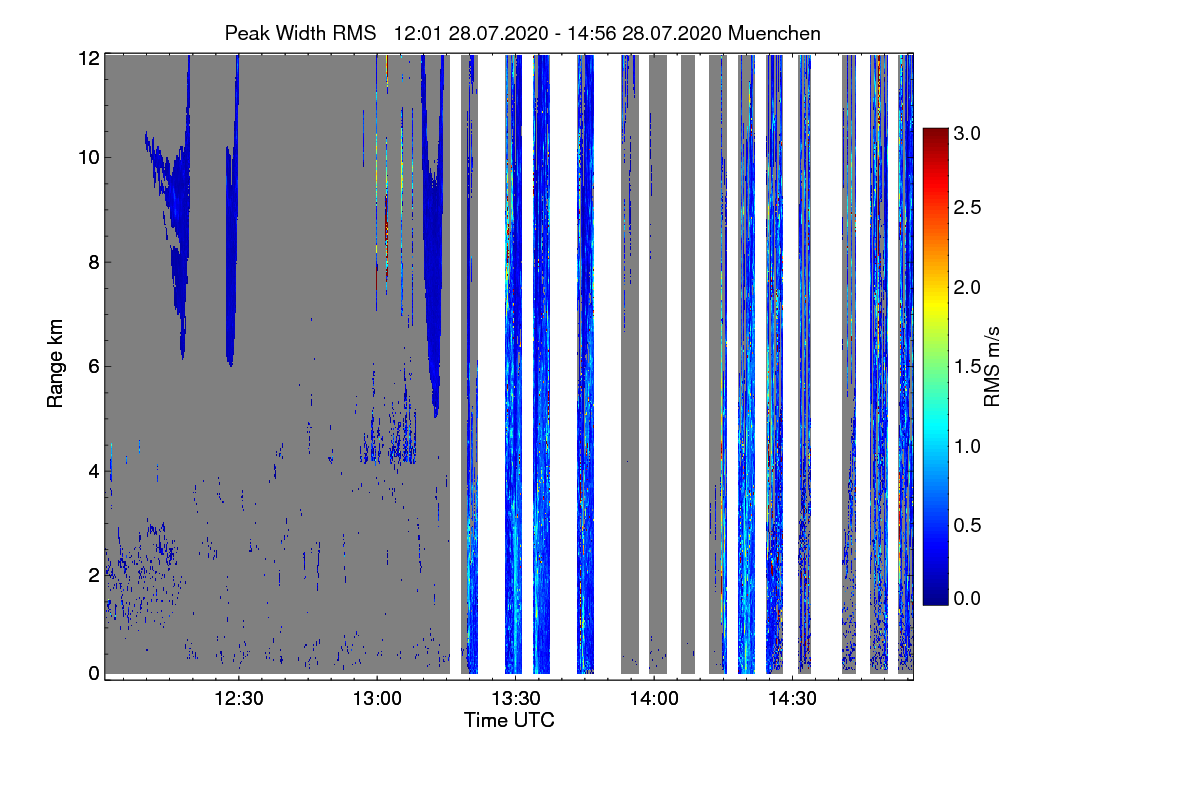Image resolution: width=1200 pixels, height=800 pixels.
Task: Click the colorbar label 3.0
Action: [x=968, y=133]
